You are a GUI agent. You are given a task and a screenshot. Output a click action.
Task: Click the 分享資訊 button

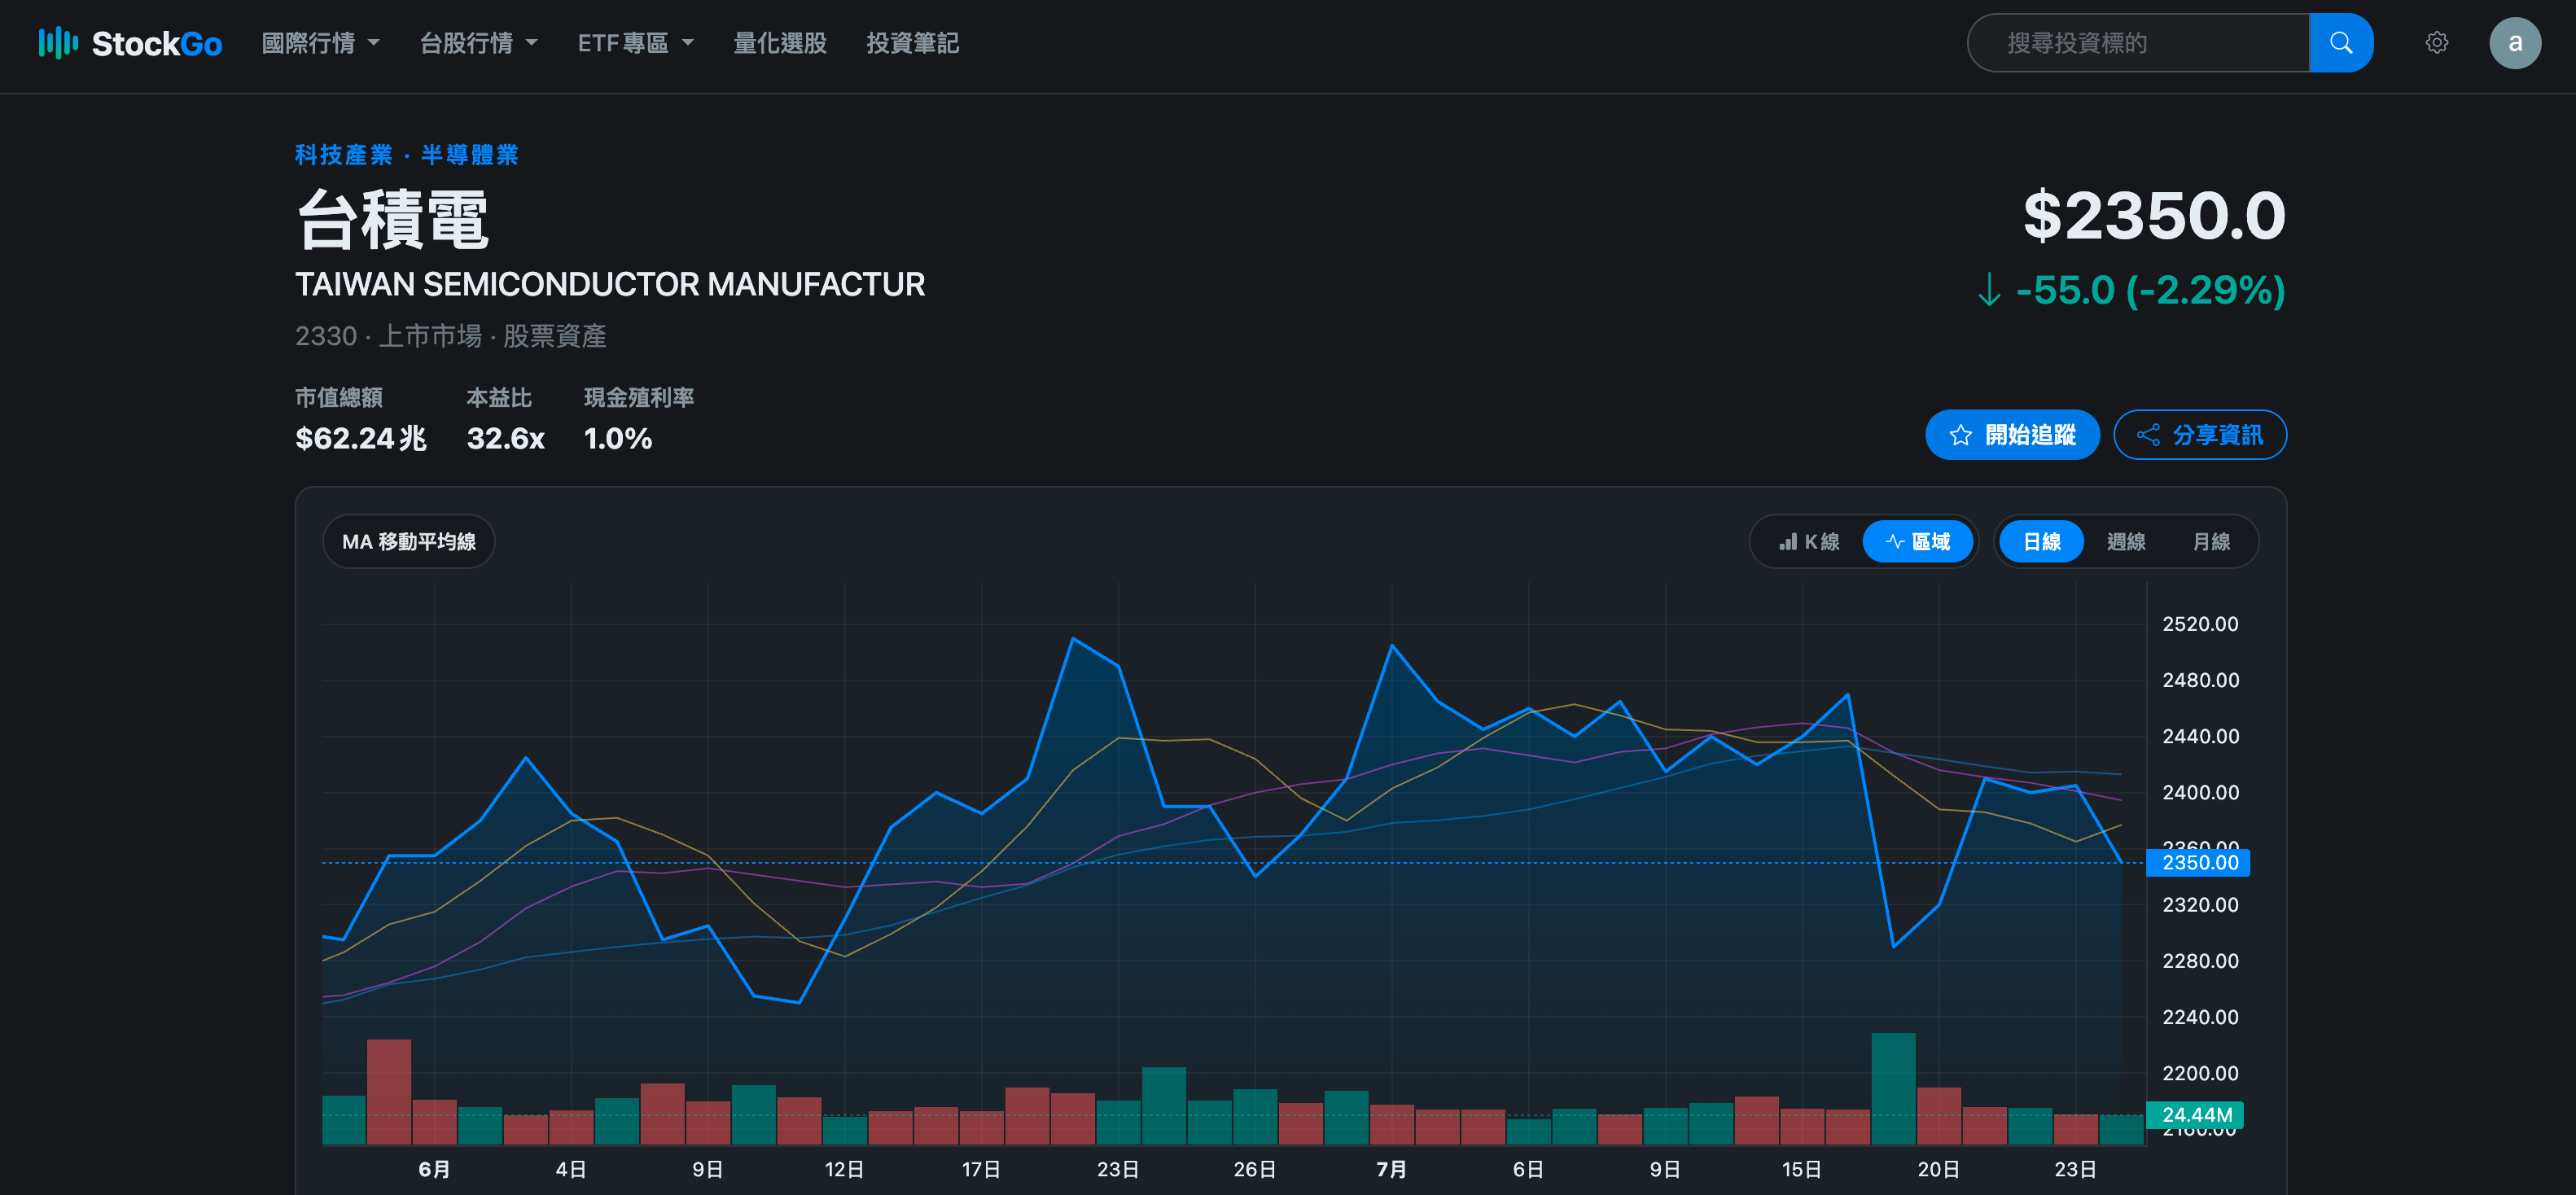(x=2199, y=435)
